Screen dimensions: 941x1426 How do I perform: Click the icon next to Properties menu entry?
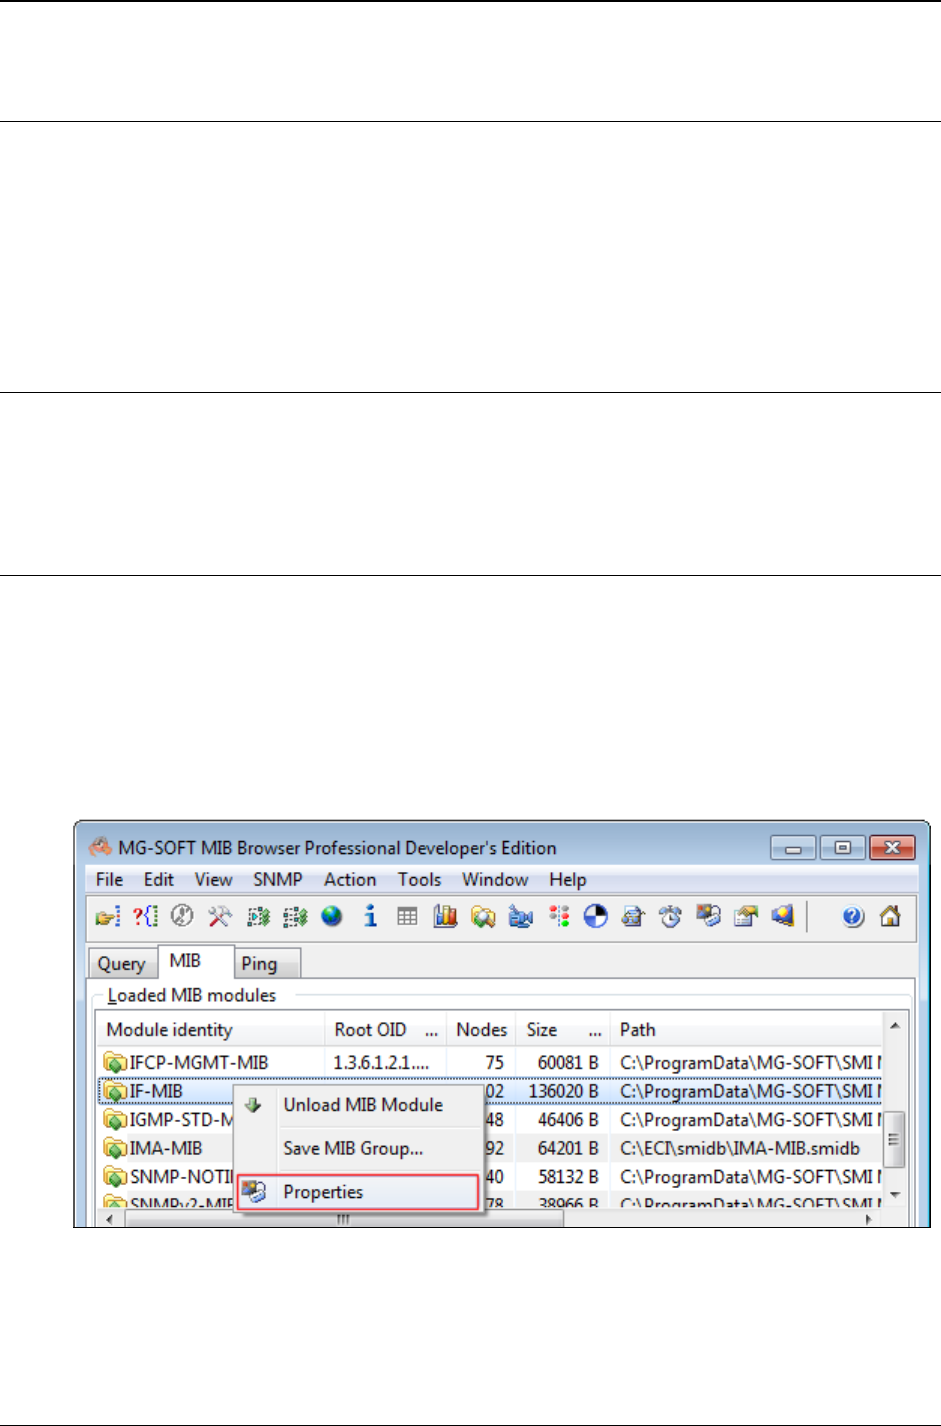click(255, 1192)
